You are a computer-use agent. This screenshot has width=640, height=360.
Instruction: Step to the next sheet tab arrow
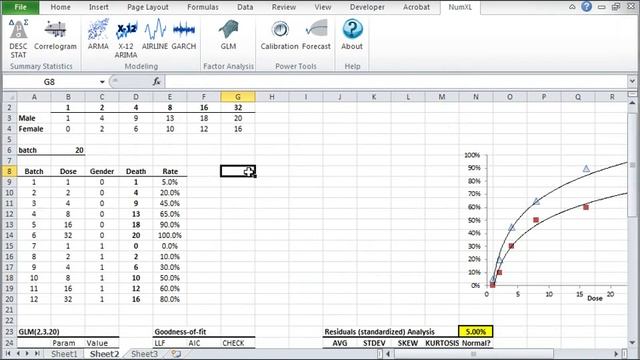click(x=27, y=353)
